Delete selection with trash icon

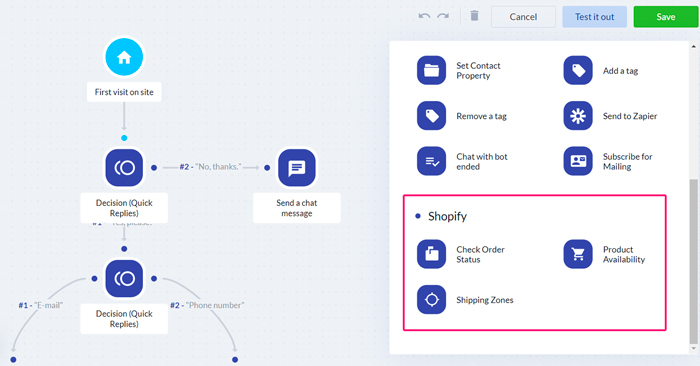474,16
